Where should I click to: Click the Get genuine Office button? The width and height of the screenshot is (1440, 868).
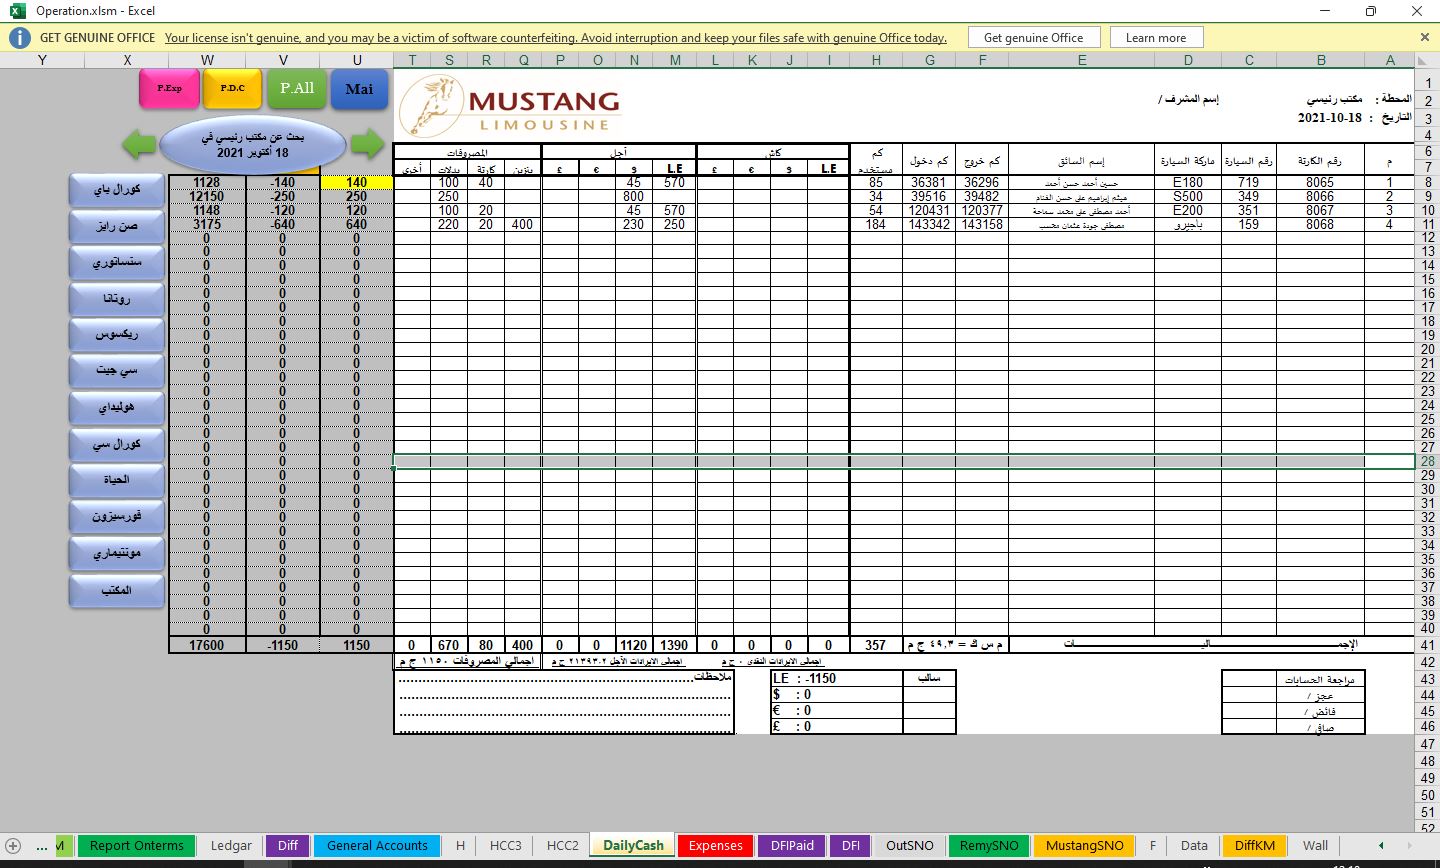pos(1033,38)
